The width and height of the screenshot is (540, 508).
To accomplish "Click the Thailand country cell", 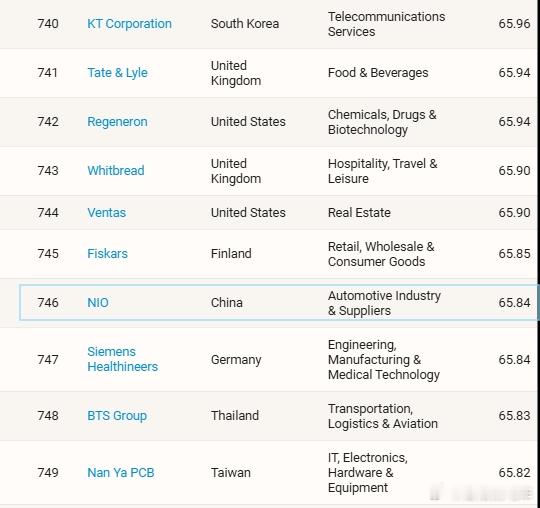I will coord(235,416).
